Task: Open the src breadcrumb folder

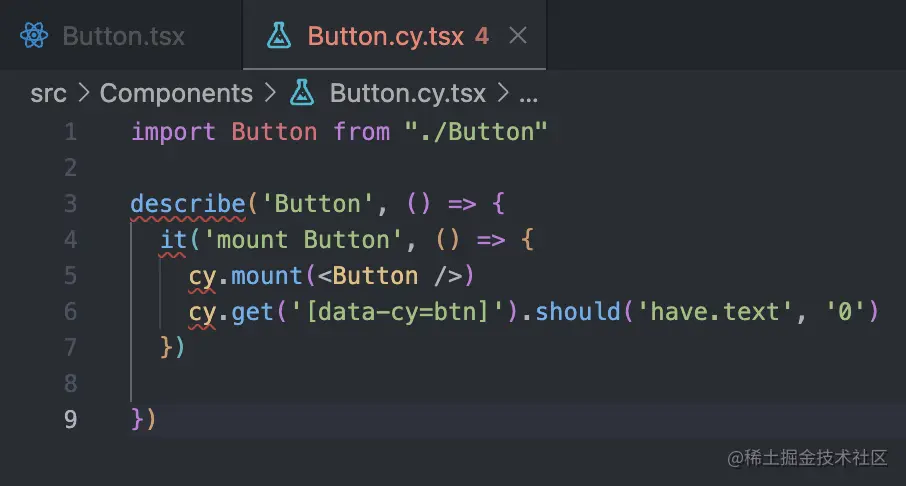Action: pos(49,93)
